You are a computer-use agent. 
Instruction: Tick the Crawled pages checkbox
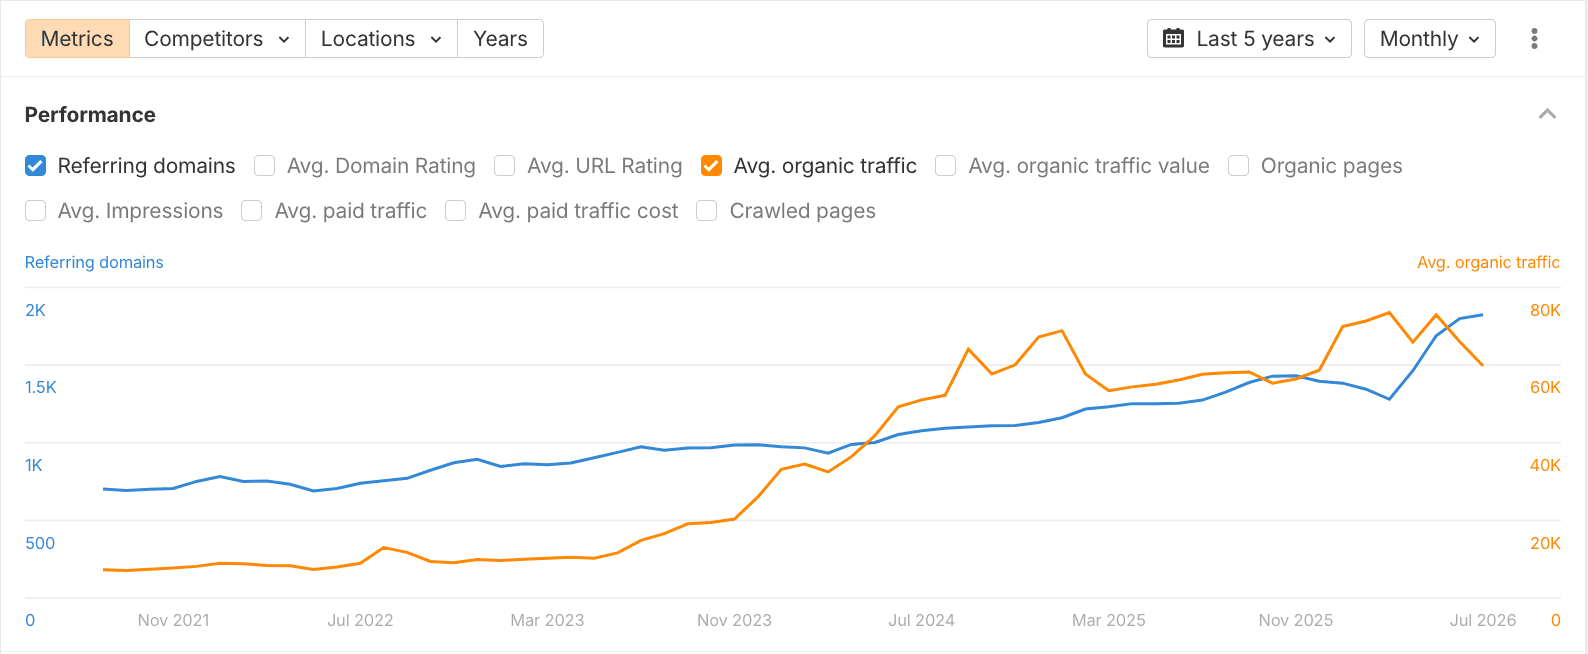pos(707,211)
